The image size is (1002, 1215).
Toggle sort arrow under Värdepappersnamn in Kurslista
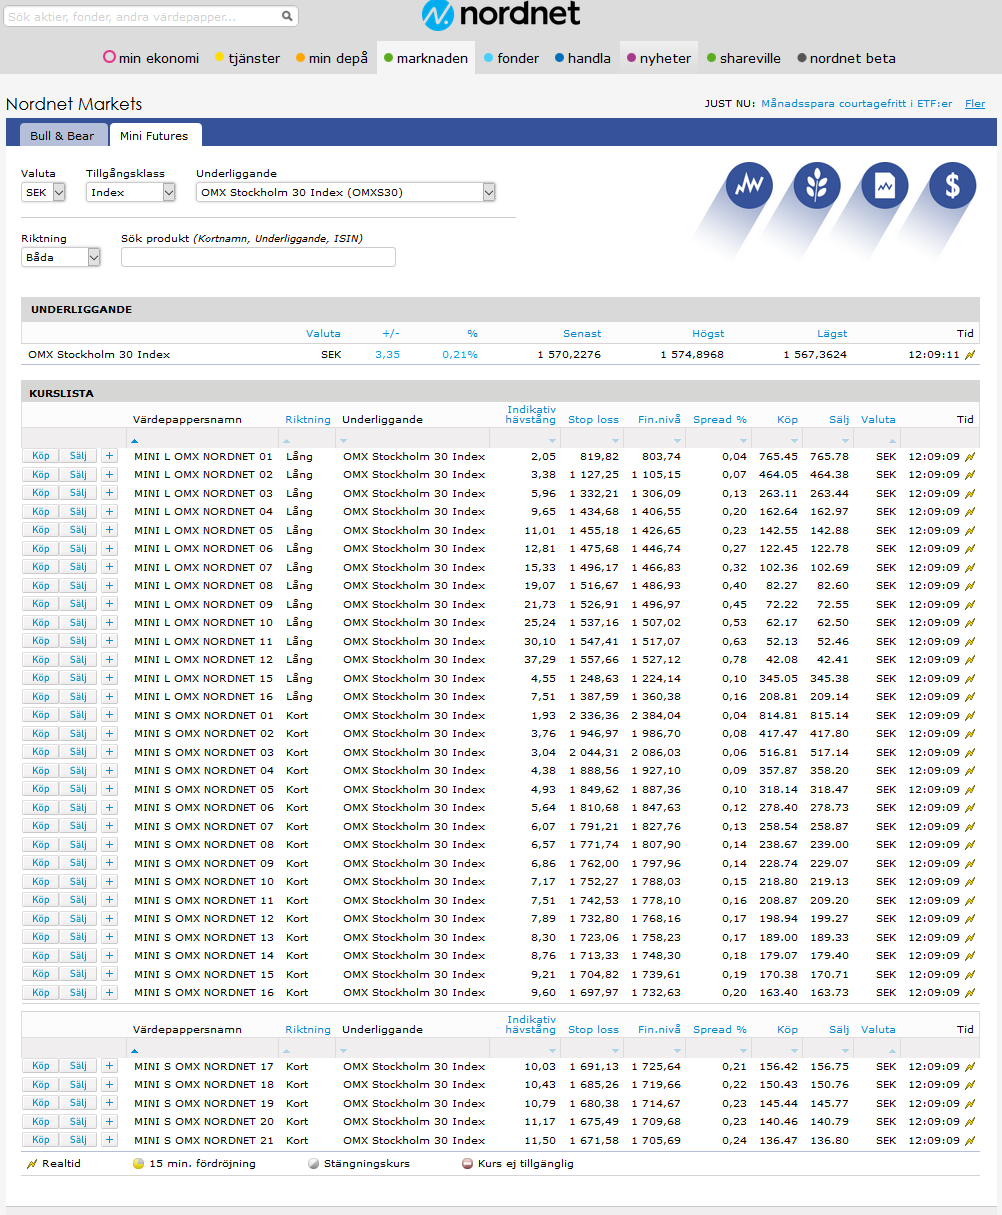tap(136, 440)
